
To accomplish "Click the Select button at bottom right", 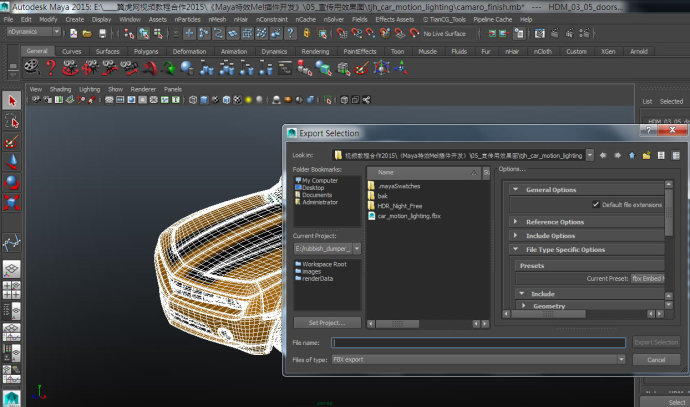I will pos(676,402).
